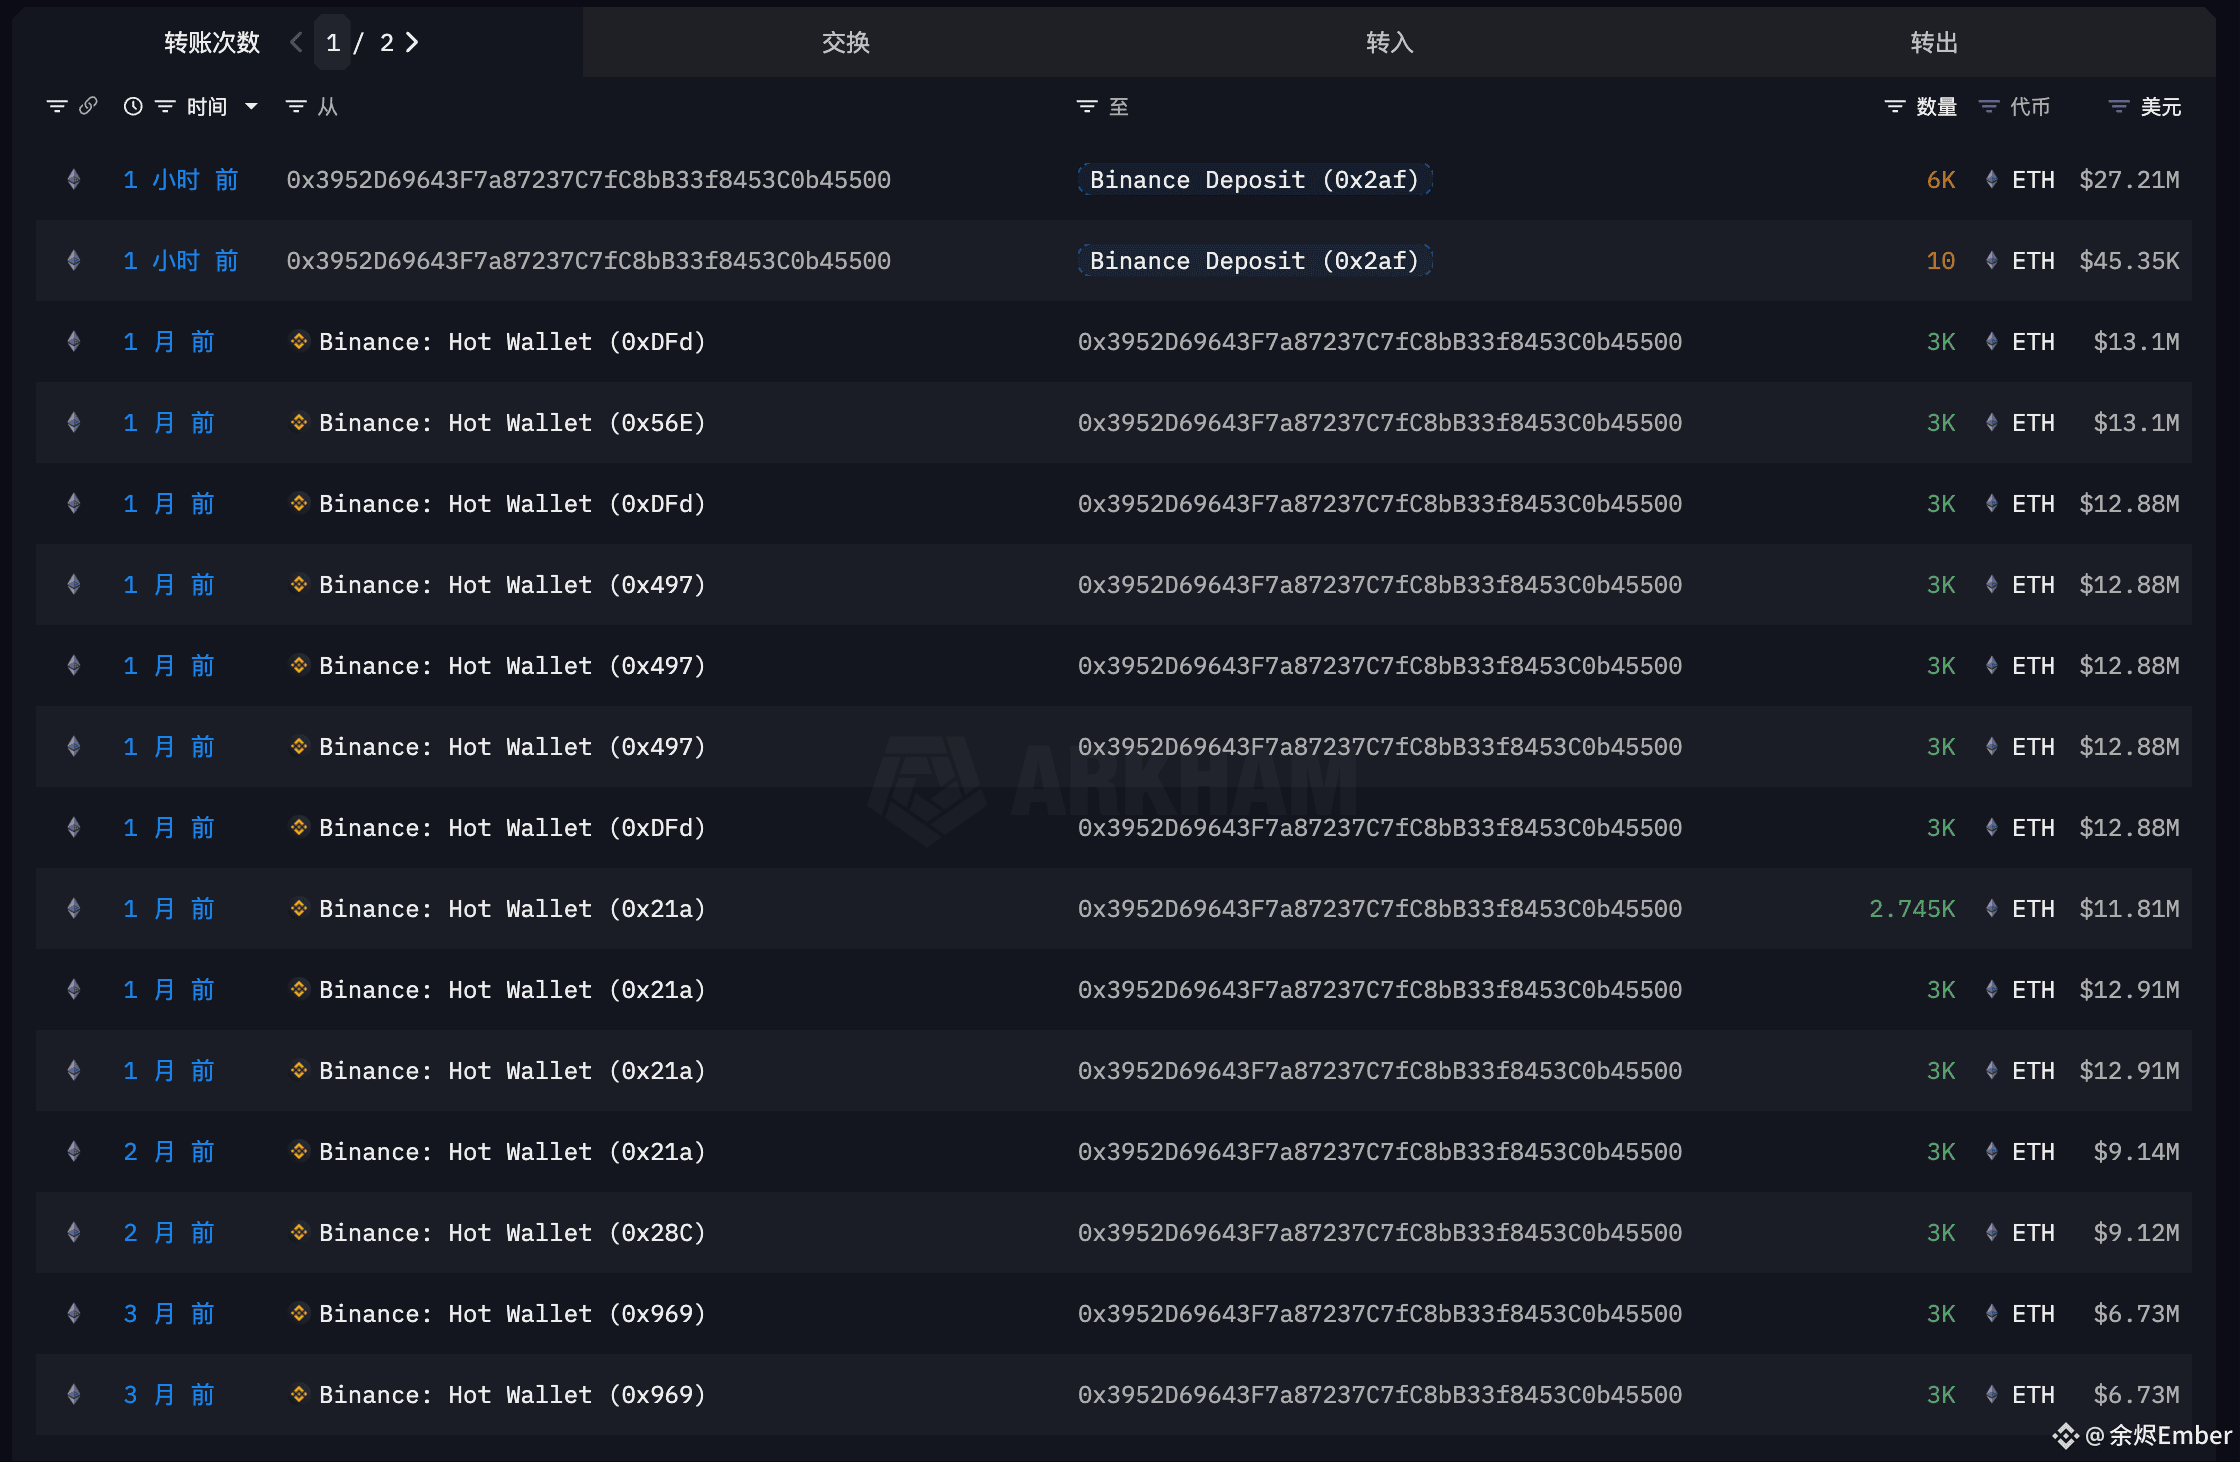Image resolution: width=2240 pixels, height=1462 pixels.
Task: Click the 10 ETH amount value
Action: (x=1940, y=261)
